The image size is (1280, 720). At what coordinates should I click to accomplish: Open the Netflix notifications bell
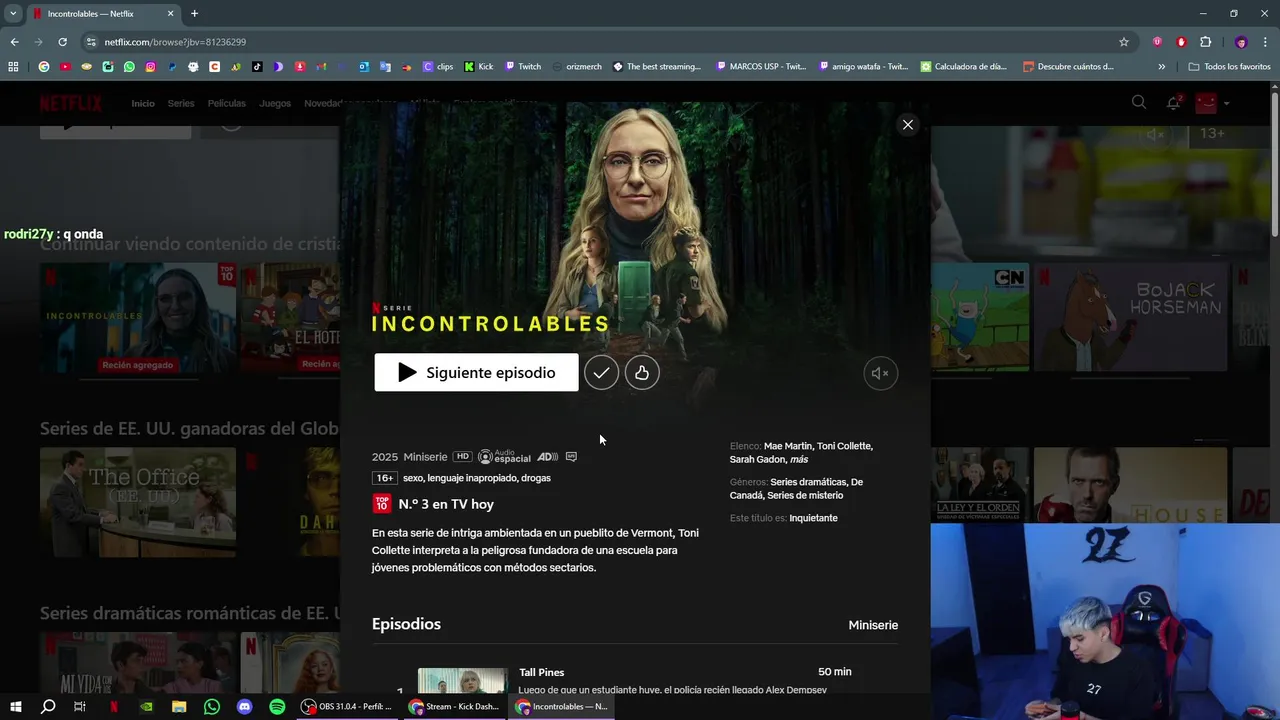click(1173, 102)
